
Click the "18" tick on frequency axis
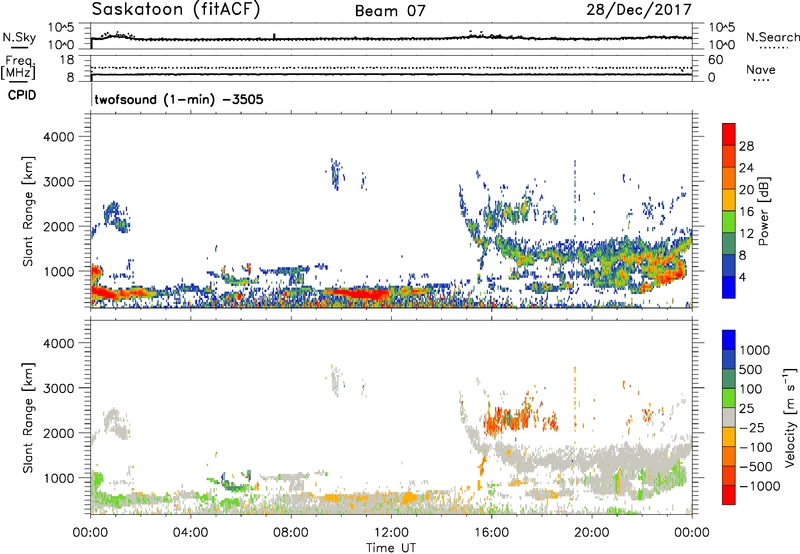point(67,60)
